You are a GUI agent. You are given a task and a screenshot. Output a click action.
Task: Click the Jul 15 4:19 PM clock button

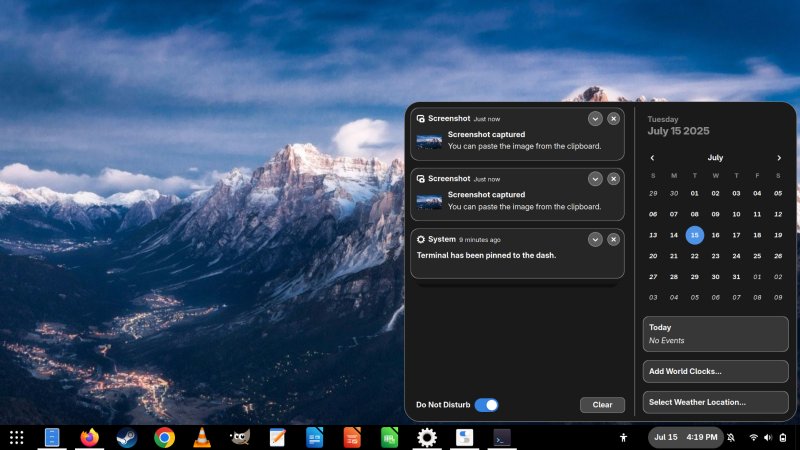tap(686, 437)
